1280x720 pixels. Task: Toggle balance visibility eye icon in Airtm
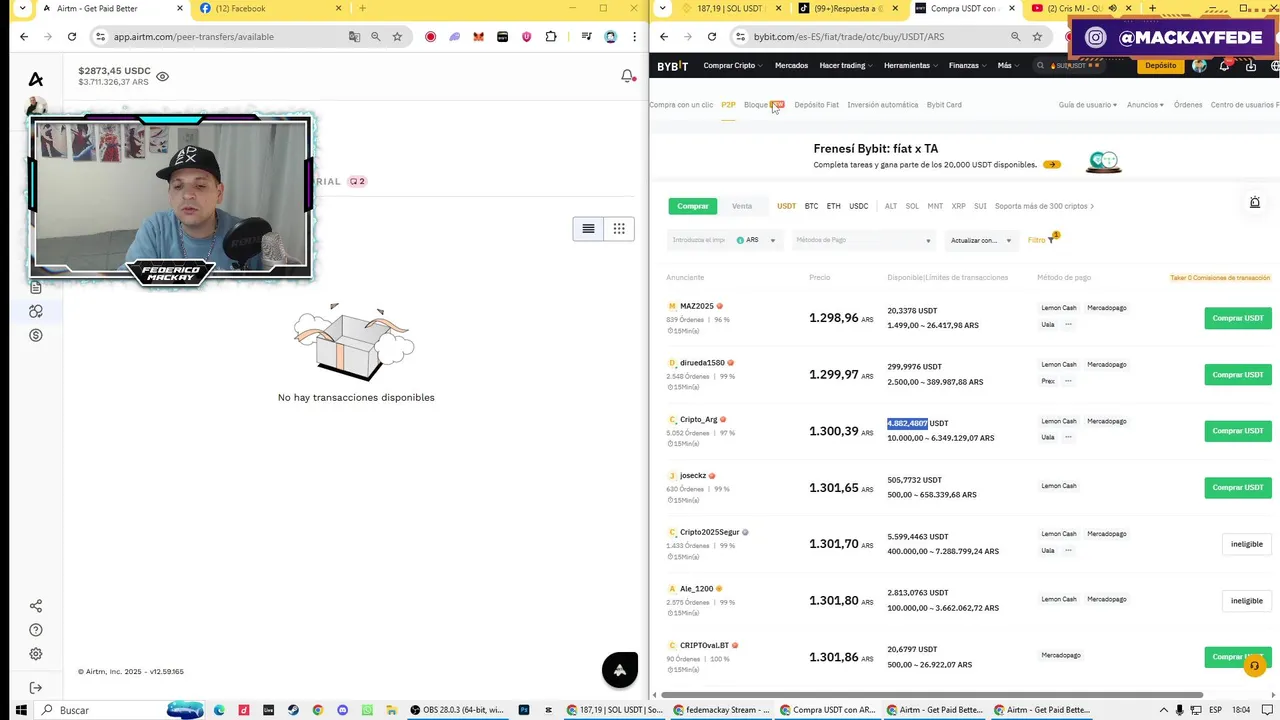[163, 76]
